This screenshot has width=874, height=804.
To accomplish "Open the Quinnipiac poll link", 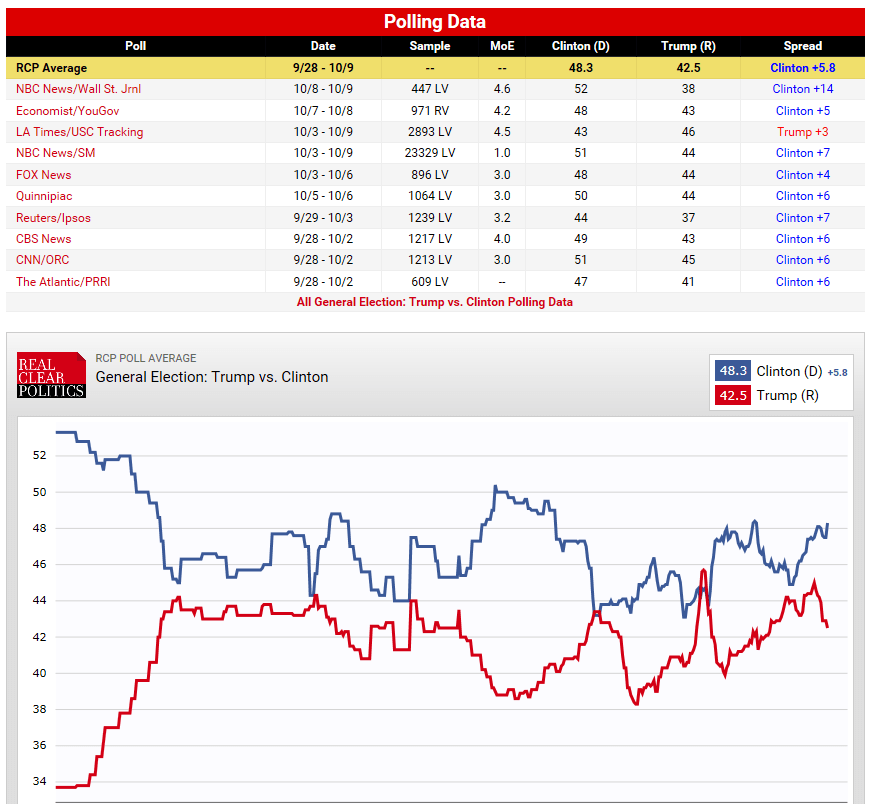I will pyautogui.click(x=44, y=196).
